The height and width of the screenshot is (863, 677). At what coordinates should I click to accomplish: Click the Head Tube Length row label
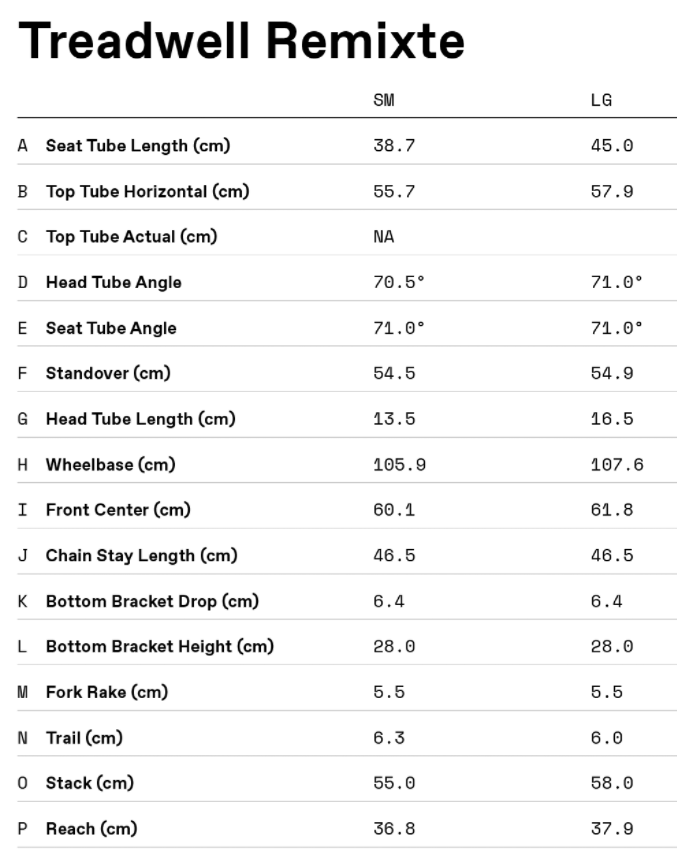(140, 419)
